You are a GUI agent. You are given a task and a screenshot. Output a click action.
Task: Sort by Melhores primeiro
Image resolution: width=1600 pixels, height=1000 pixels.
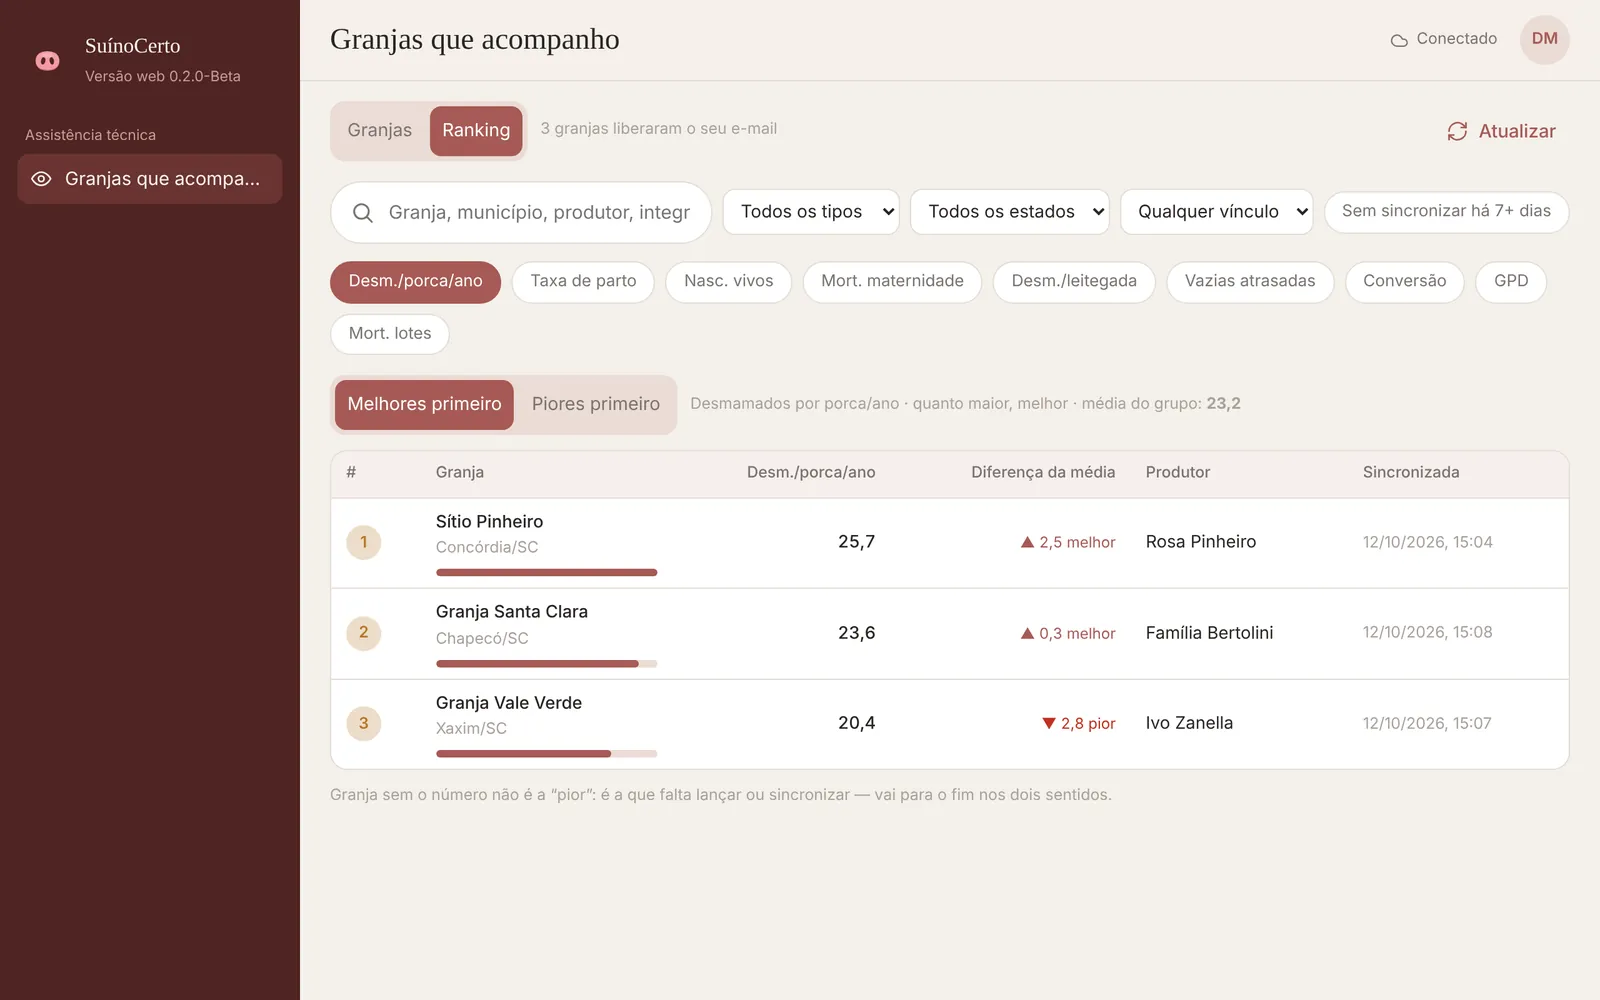point(424,405)
